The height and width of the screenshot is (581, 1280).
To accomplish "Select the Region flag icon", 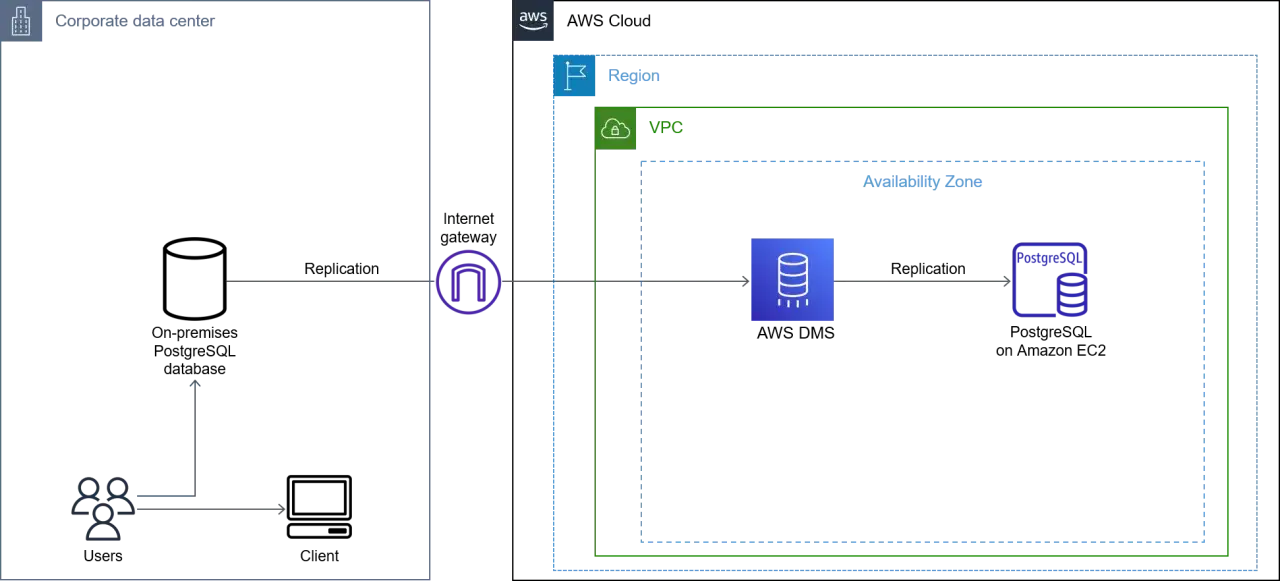I will pyautogui.click(x=574, y=75).
